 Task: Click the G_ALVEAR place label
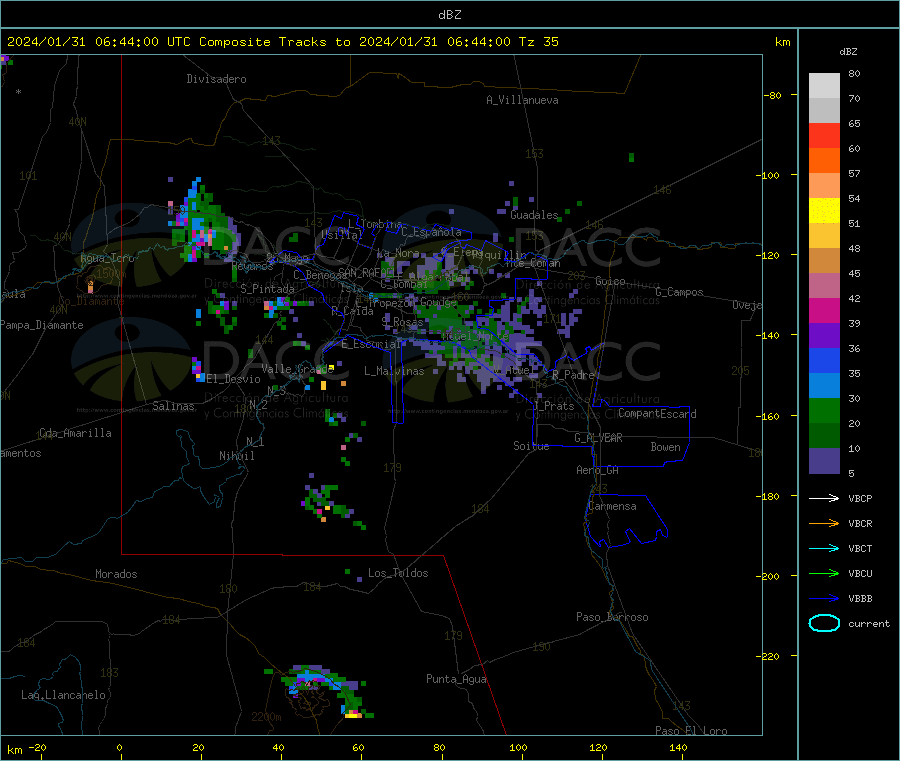coord(598,438)
